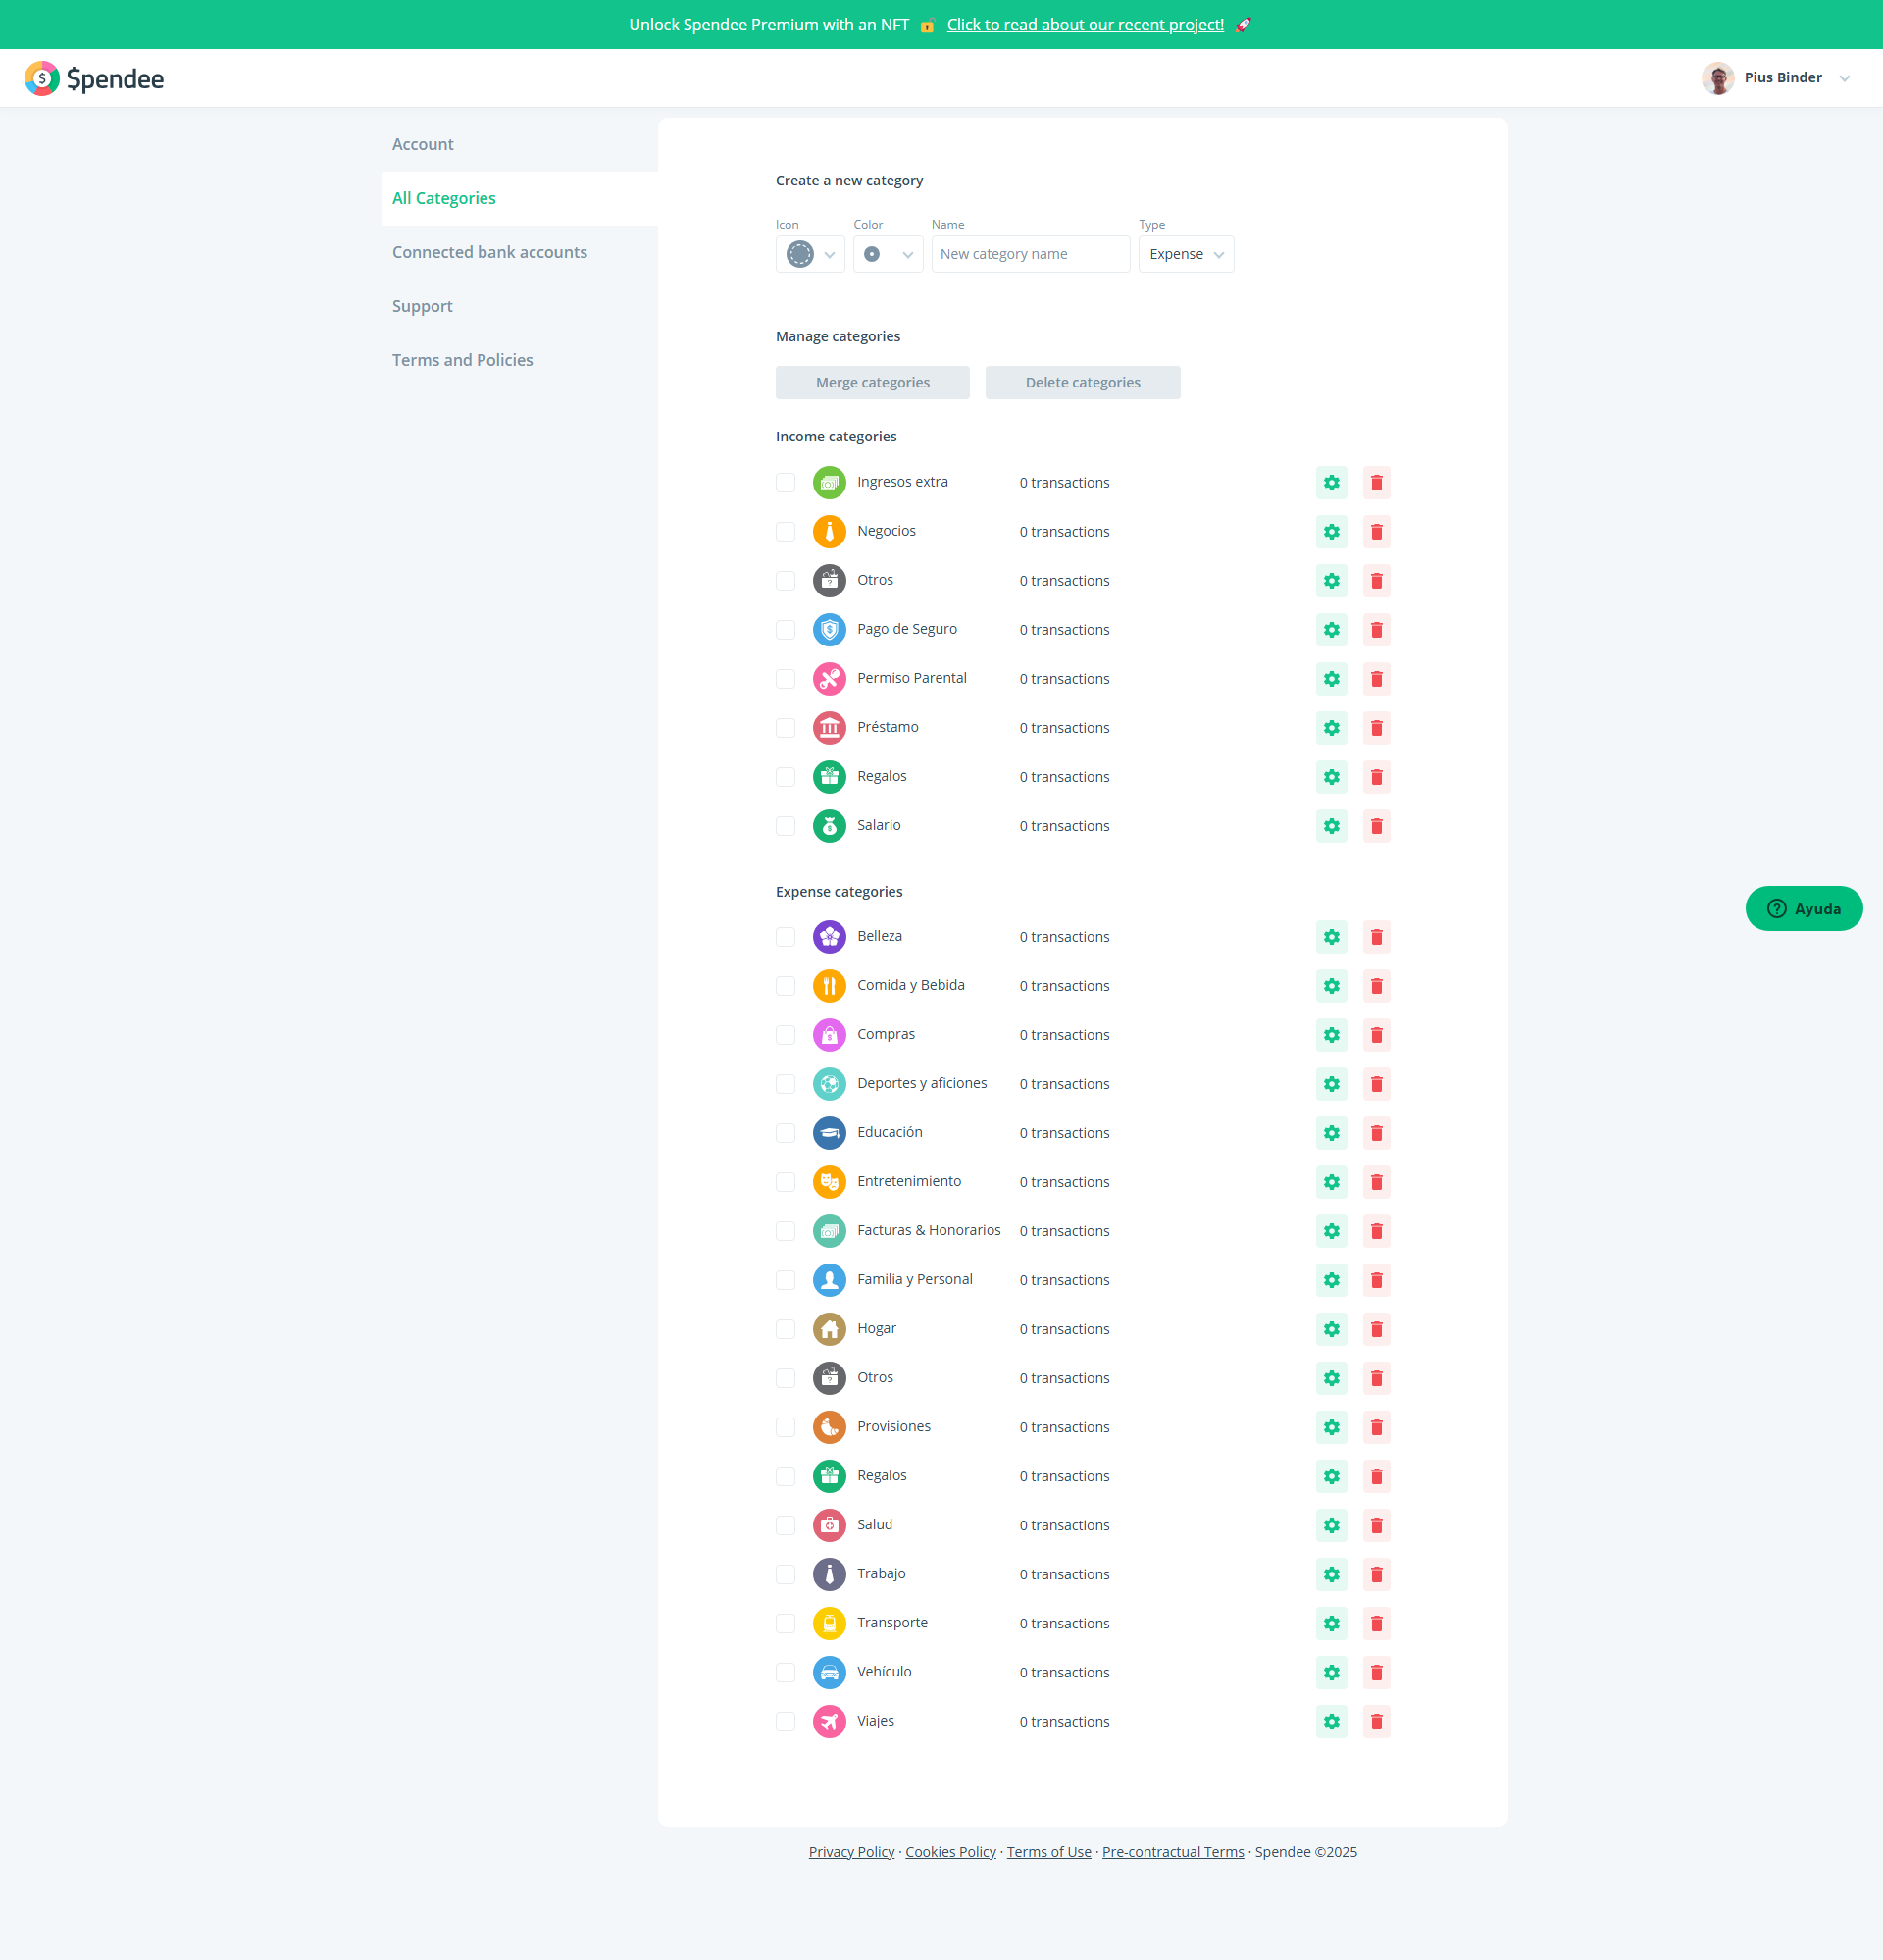
Task: Select the Belleza category checkbox
Action: coord(786,937)
